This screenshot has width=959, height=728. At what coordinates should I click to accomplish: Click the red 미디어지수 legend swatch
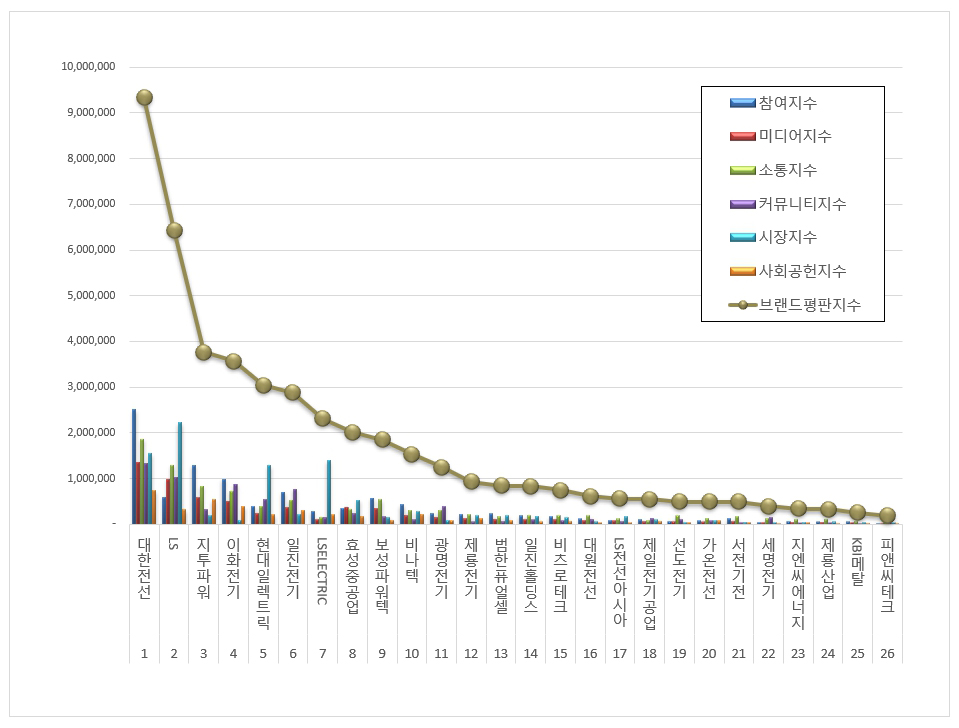pos(741,136)
